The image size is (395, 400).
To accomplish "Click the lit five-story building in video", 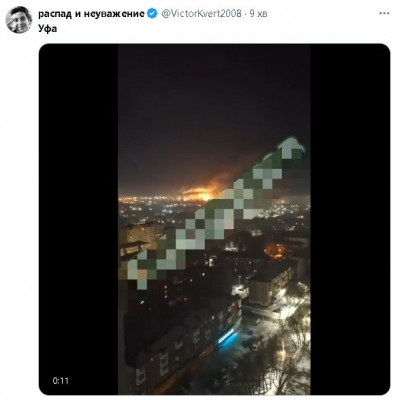I will [270, 285].
